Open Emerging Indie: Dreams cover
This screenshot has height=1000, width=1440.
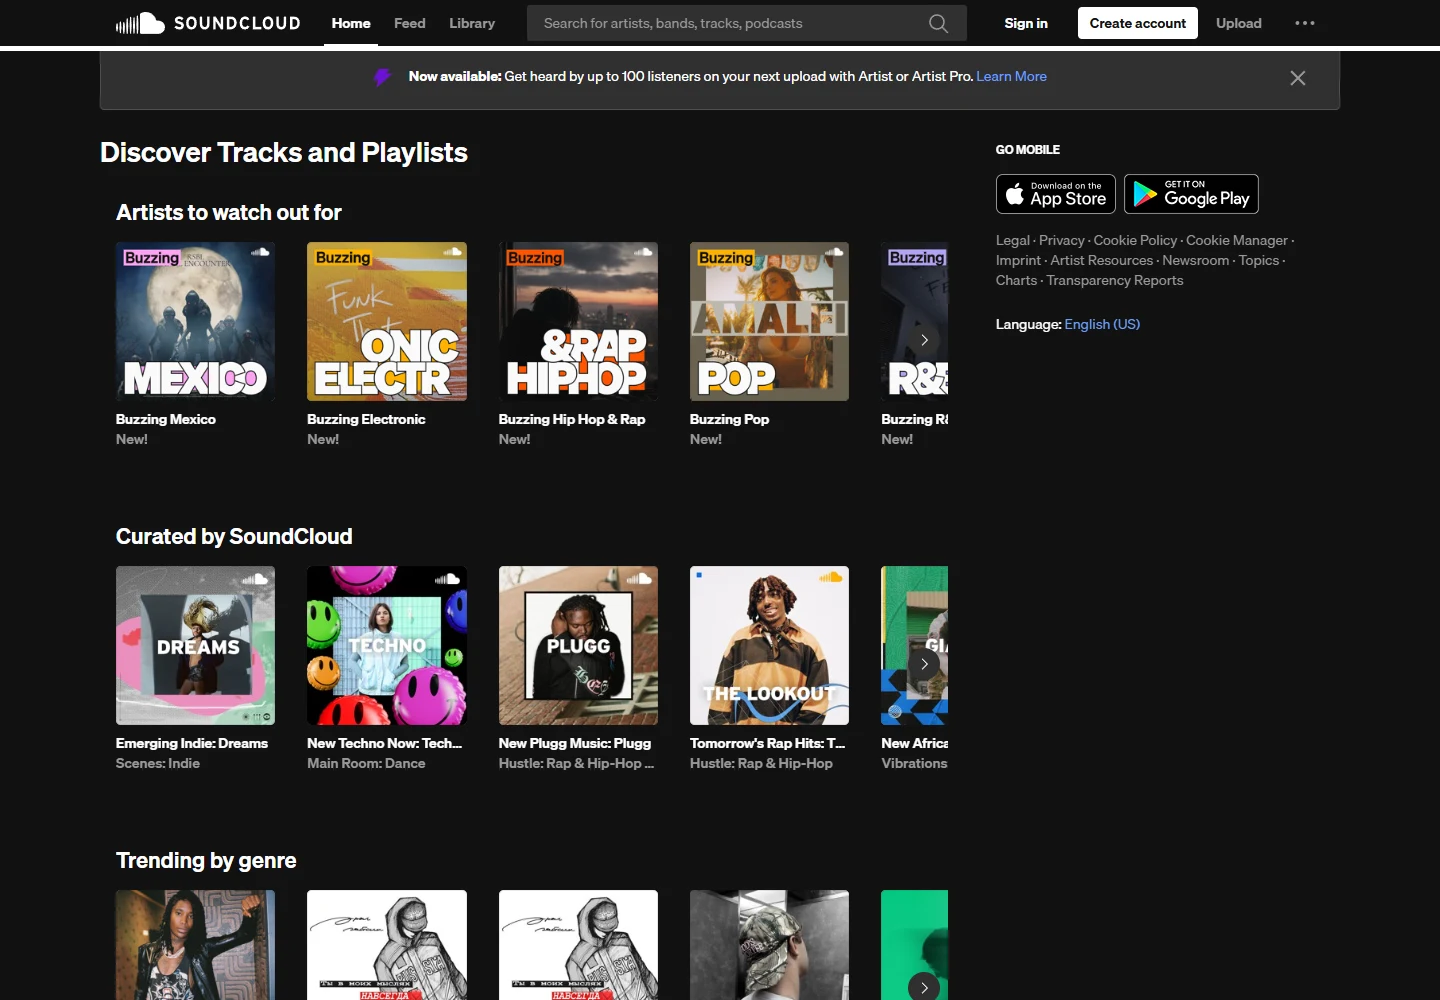click(195, 645)
